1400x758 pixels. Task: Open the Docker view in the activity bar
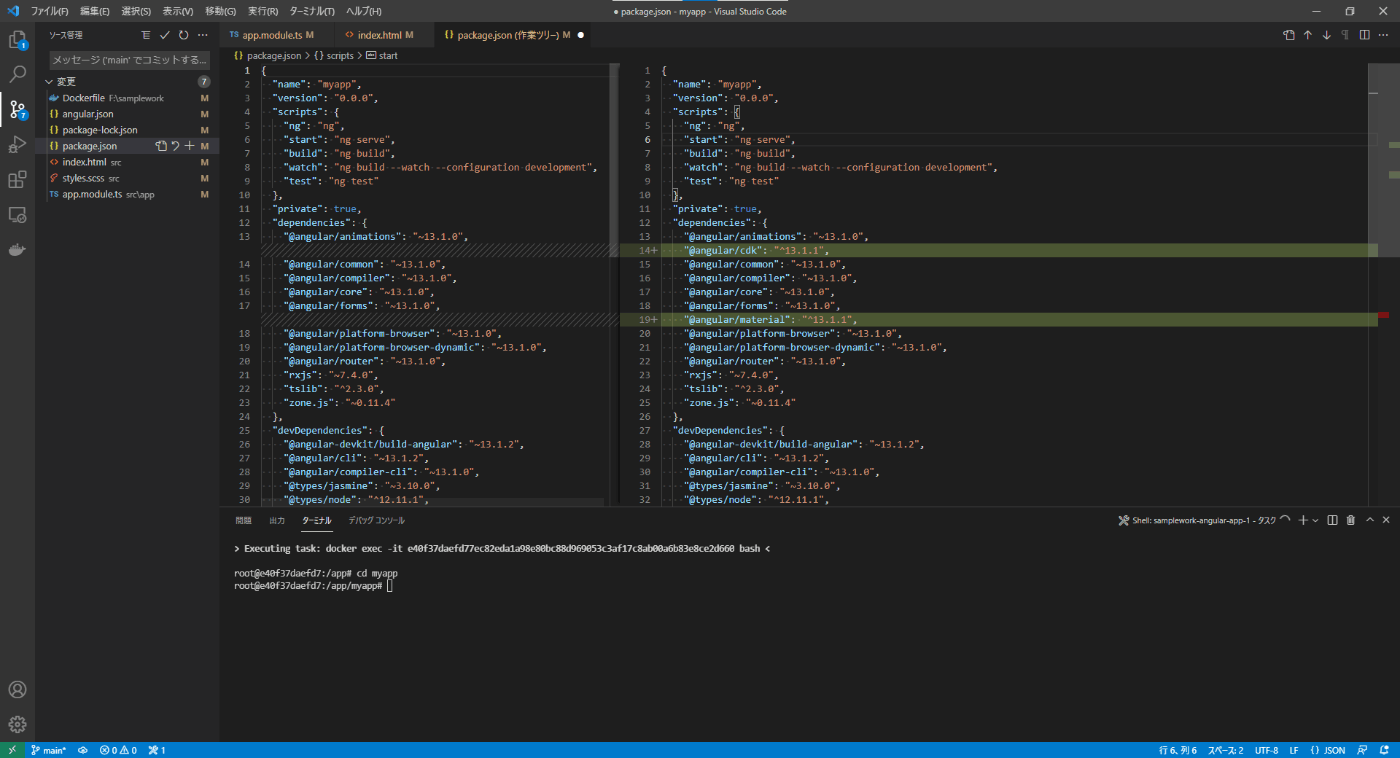click(x=17, y=250)
